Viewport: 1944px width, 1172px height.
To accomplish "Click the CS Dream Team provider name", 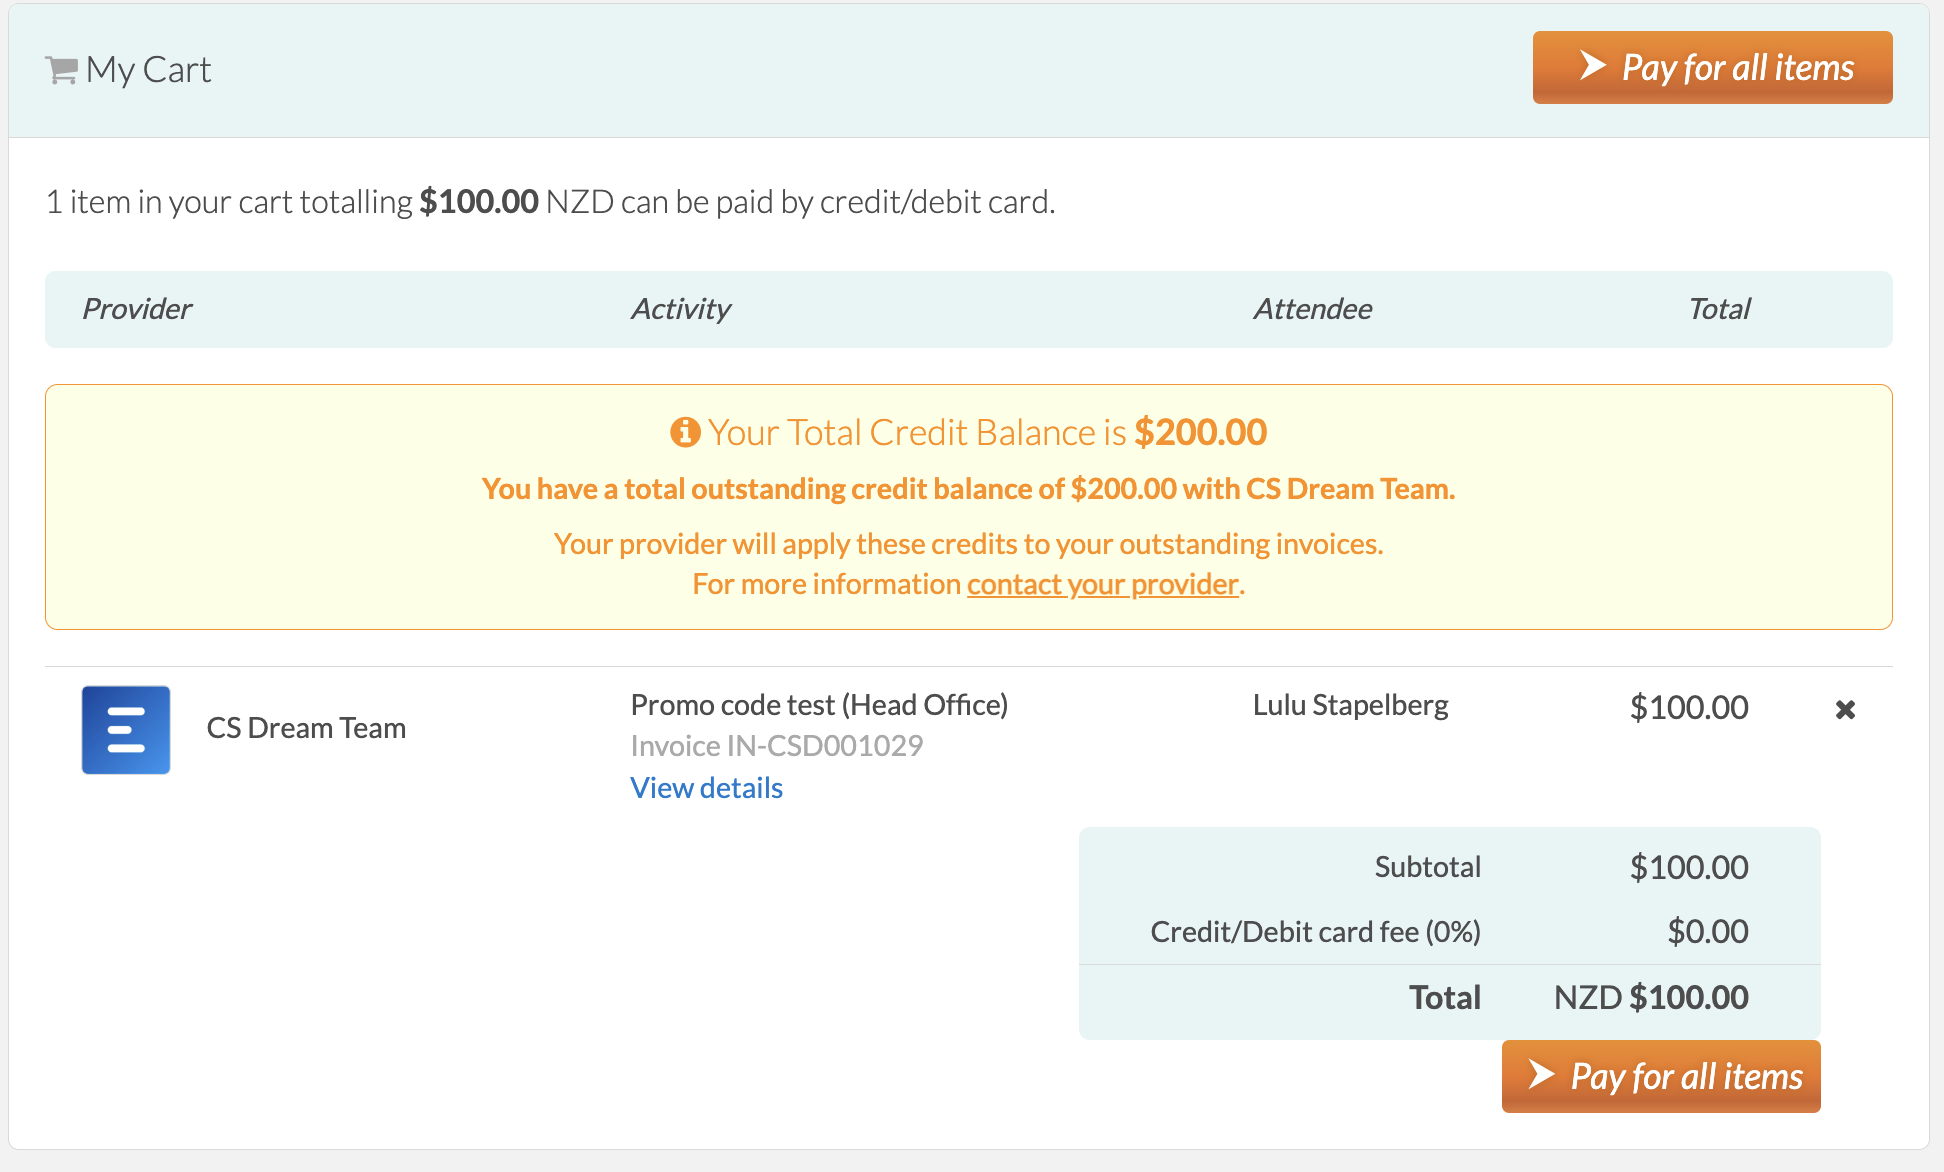I will coord(306,728).
